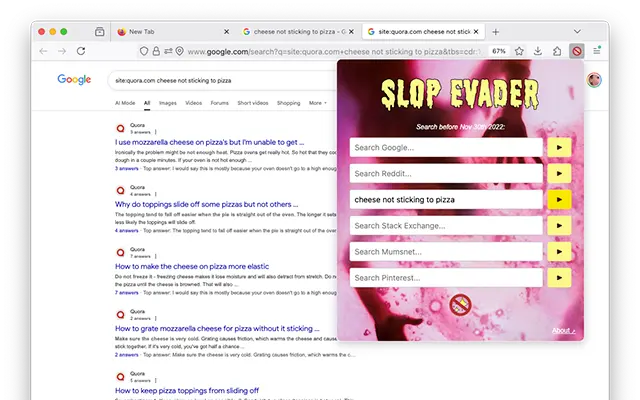640x400 pixels.
Task: Click the Slop Evader logo badge in popup
Action: pyautogui.click(x=460, y=304)
